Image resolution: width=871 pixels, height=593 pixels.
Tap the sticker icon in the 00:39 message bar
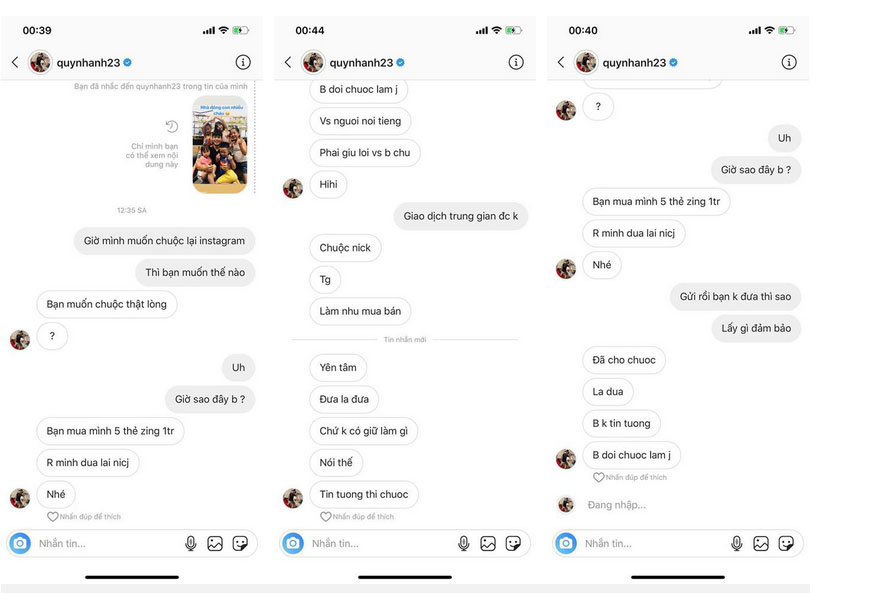pos(240,543)
